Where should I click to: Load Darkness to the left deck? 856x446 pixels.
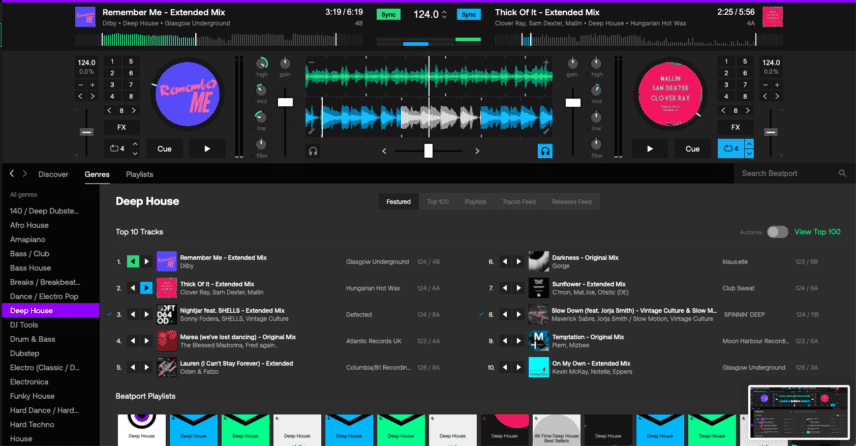pos(504,261)
